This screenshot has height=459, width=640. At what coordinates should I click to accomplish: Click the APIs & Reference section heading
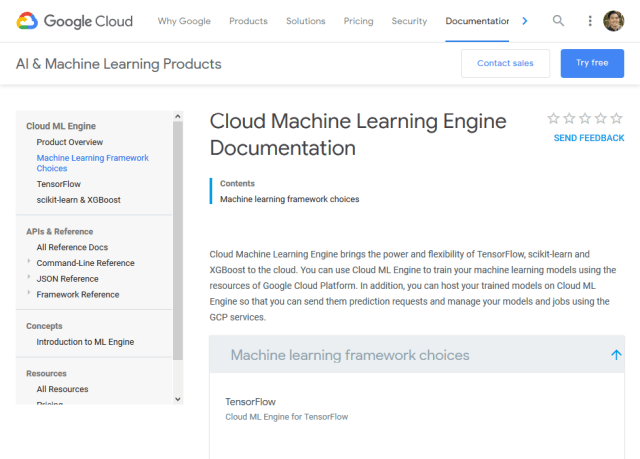click(60, 231)
